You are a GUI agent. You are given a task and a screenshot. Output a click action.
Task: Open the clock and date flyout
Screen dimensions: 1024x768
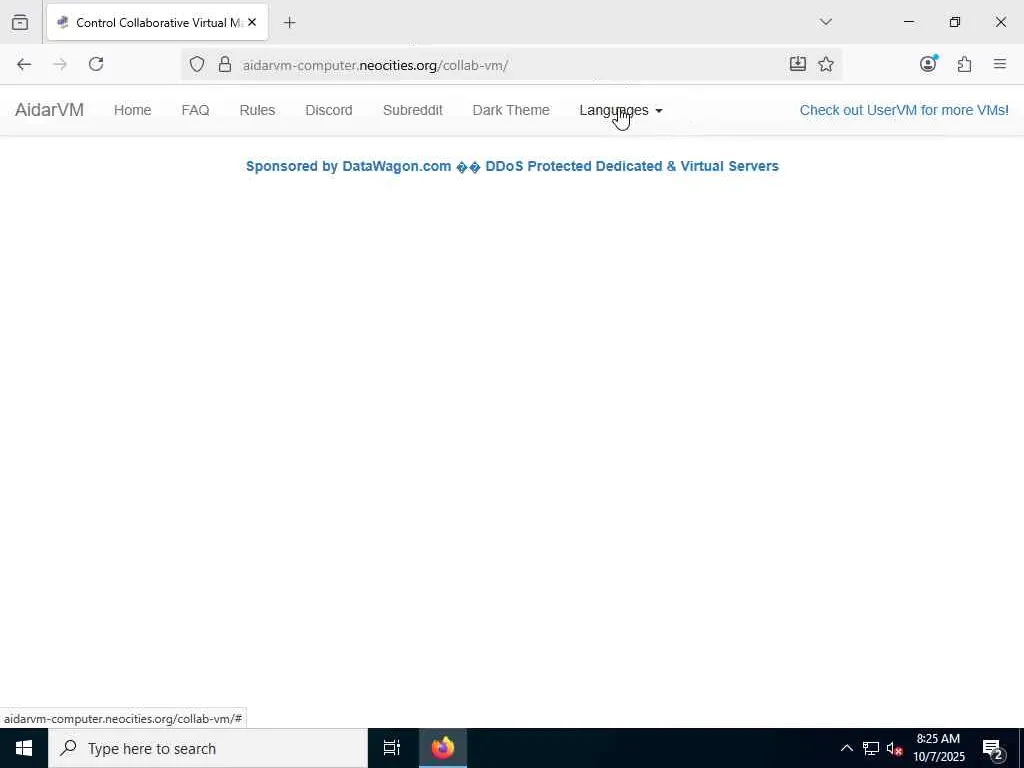point(938,748)
